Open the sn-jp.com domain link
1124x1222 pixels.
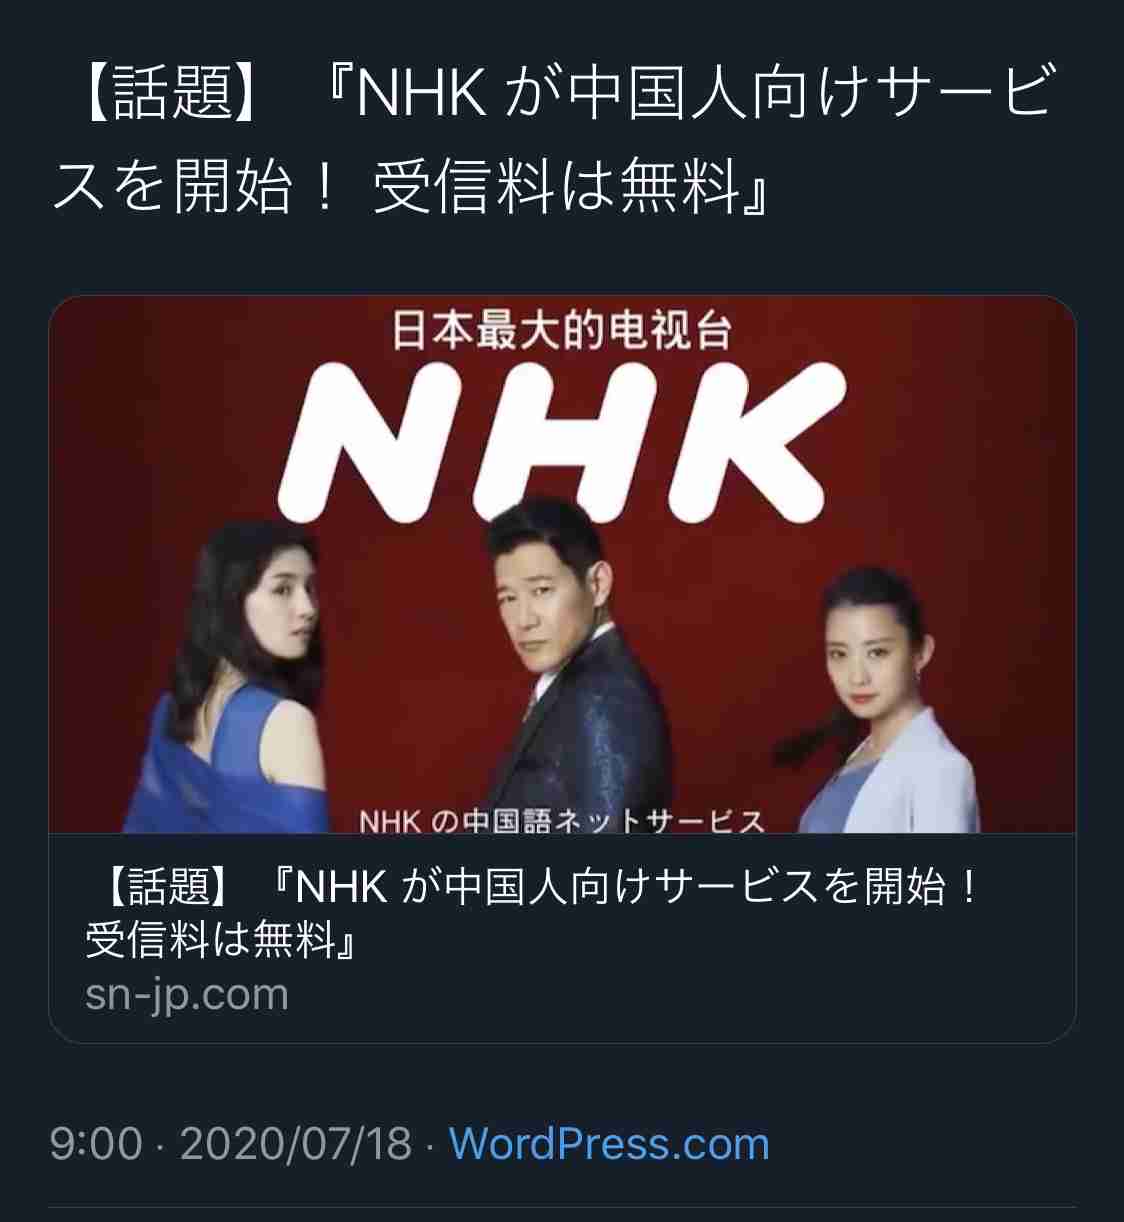187,995
